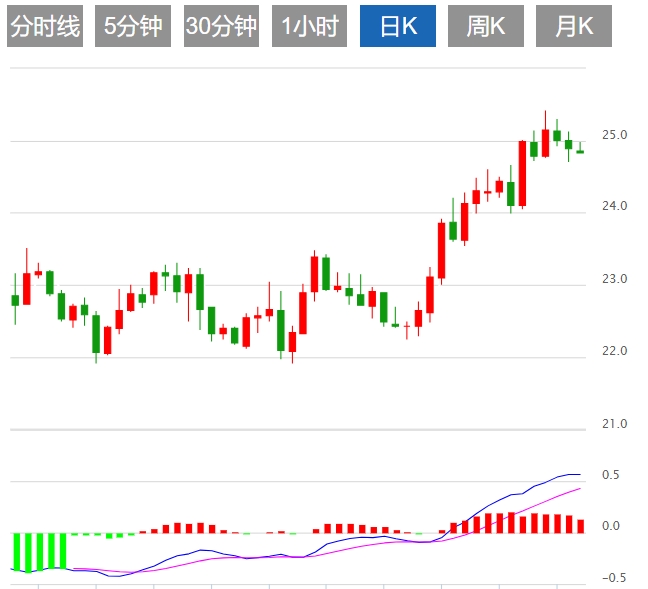Click the right end of the blue MACD line
This screenshot has height=589, width=648.
click(x=578, y=474)
